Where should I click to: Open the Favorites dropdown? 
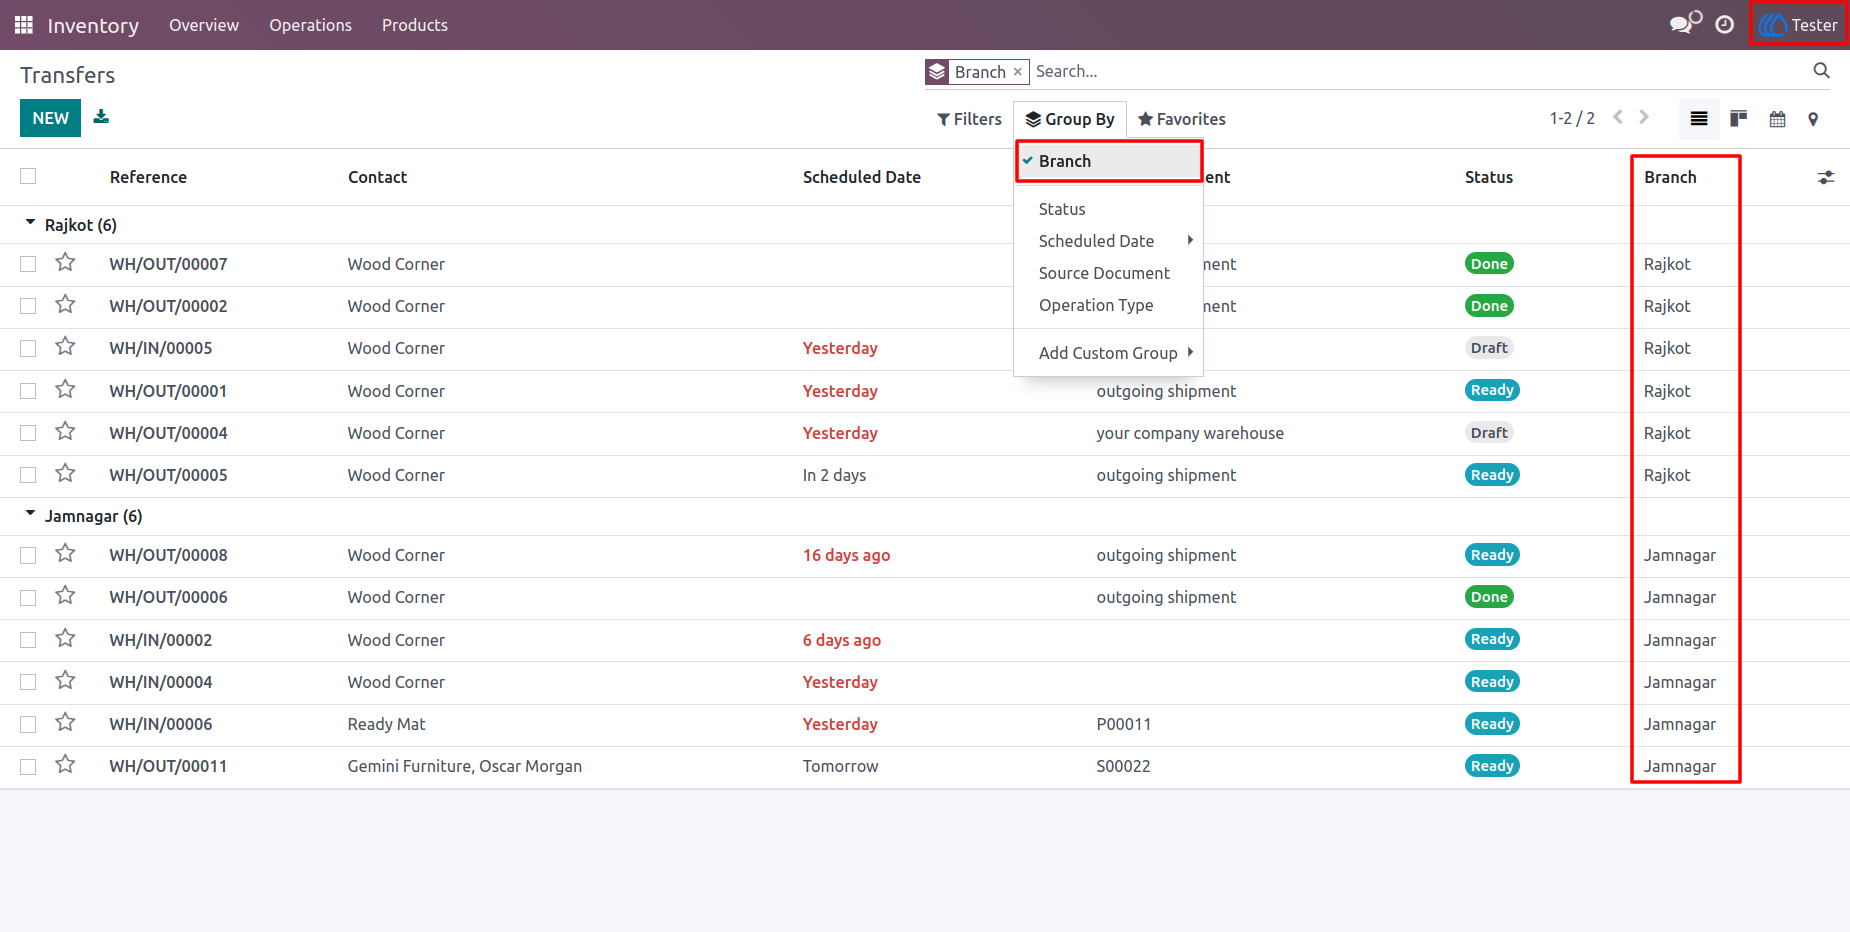[x=1181, y=119]
